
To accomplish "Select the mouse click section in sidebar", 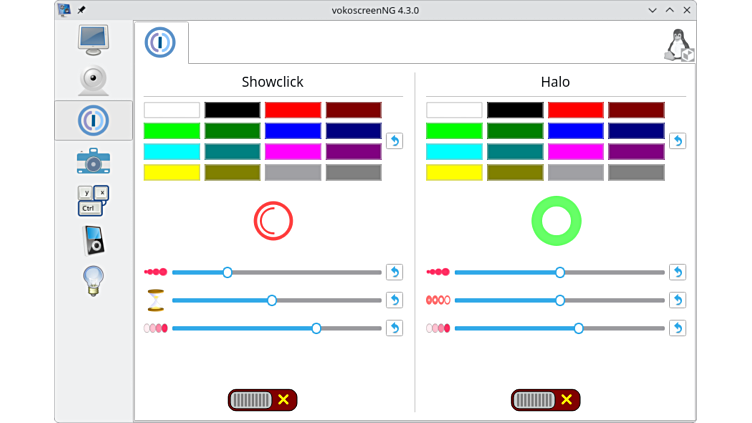I will click(93, 120).
